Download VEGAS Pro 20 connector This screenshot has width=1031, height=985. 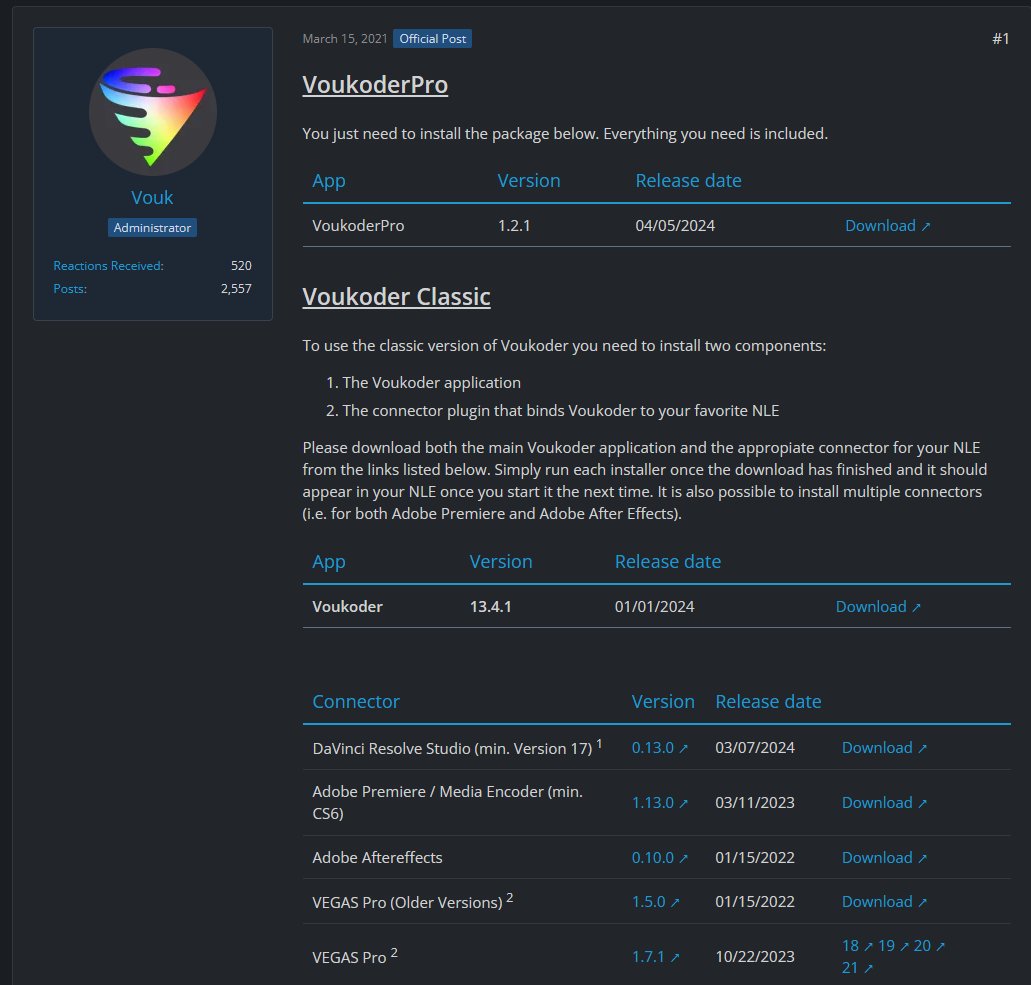click(929, 946)
